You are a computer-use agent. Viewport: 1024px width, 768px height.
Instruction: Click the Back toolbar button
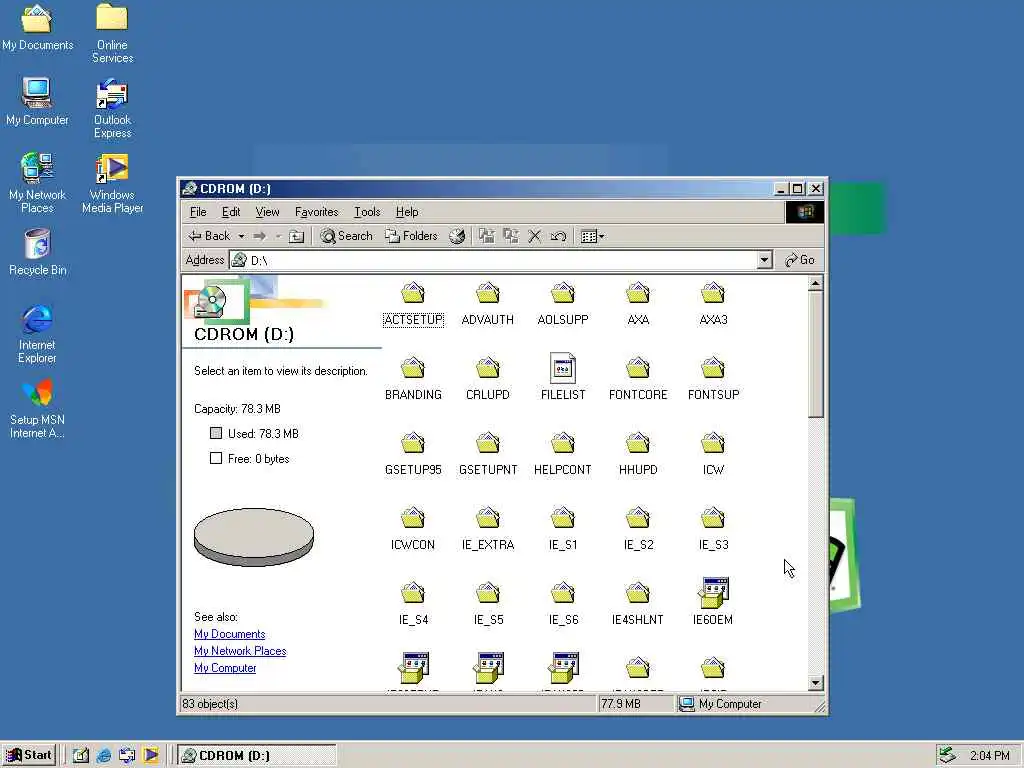click(x=209, y=236)
